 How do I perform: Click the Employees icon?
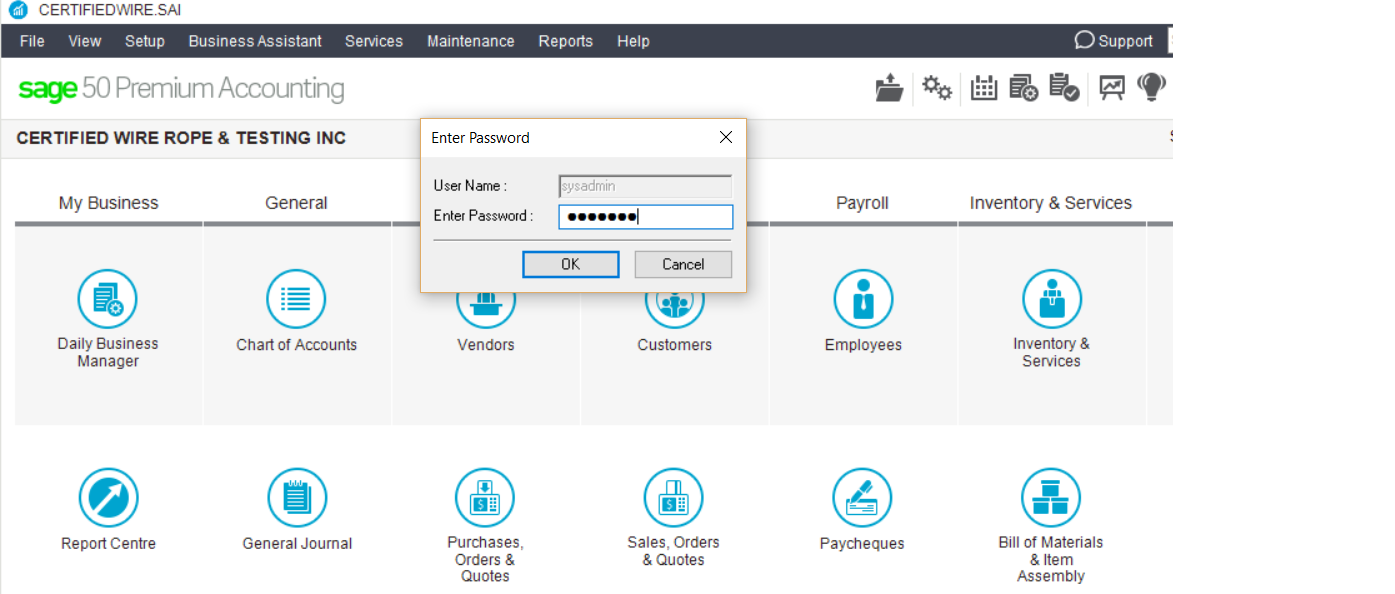pos(863,299)
